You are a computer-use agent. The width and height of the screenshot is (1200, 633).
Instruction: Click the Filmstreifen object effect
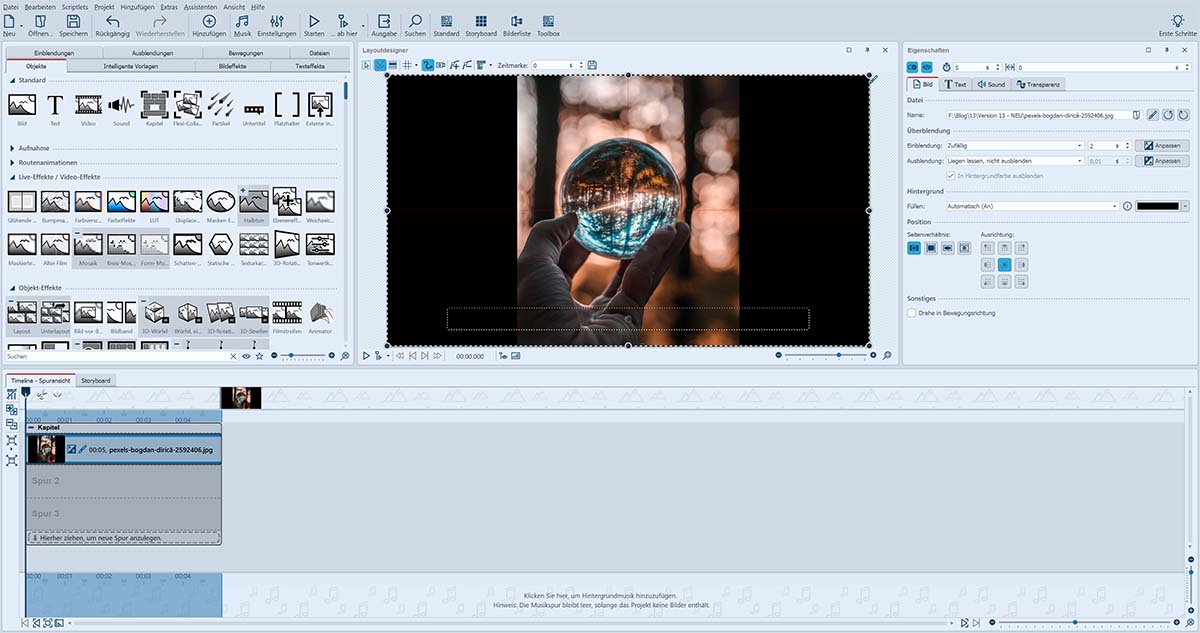[x=287, y=314]
